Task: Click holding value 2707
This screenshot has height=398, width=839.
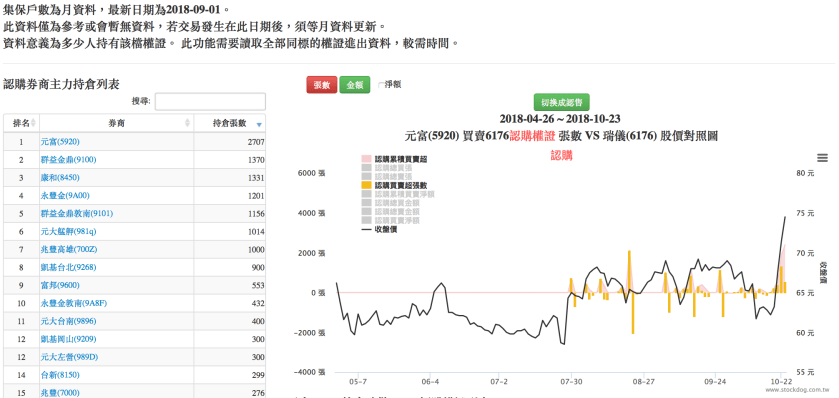Action: click(x=256, y=142)
